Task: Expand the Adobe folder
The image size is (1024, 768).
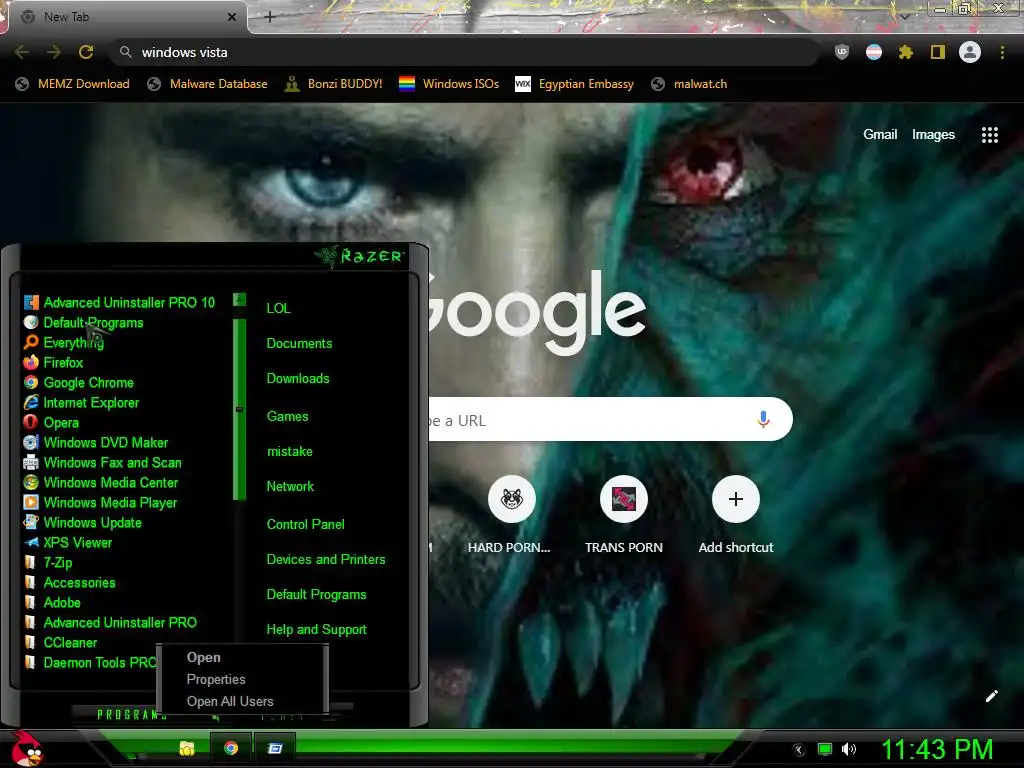Action: 52,603
